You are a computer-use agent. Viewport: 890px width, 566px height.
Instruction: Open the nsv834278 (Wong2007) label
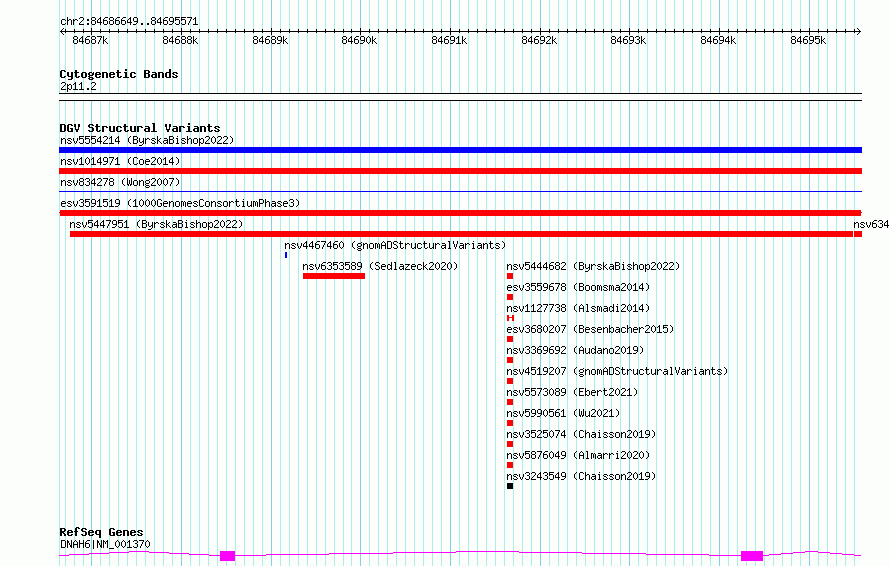pyautogui.click(x=120, y=182)
